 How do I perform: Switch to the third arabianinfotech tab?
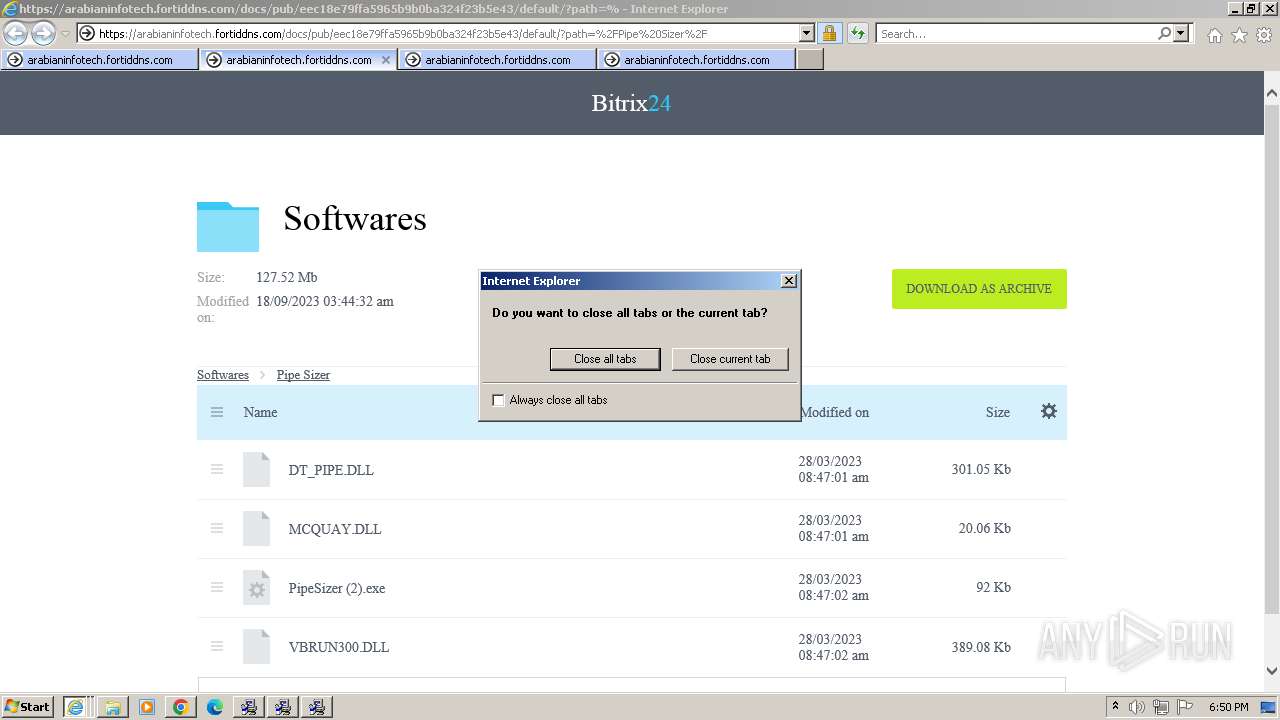pyautogui.click(x=498, y=60)
